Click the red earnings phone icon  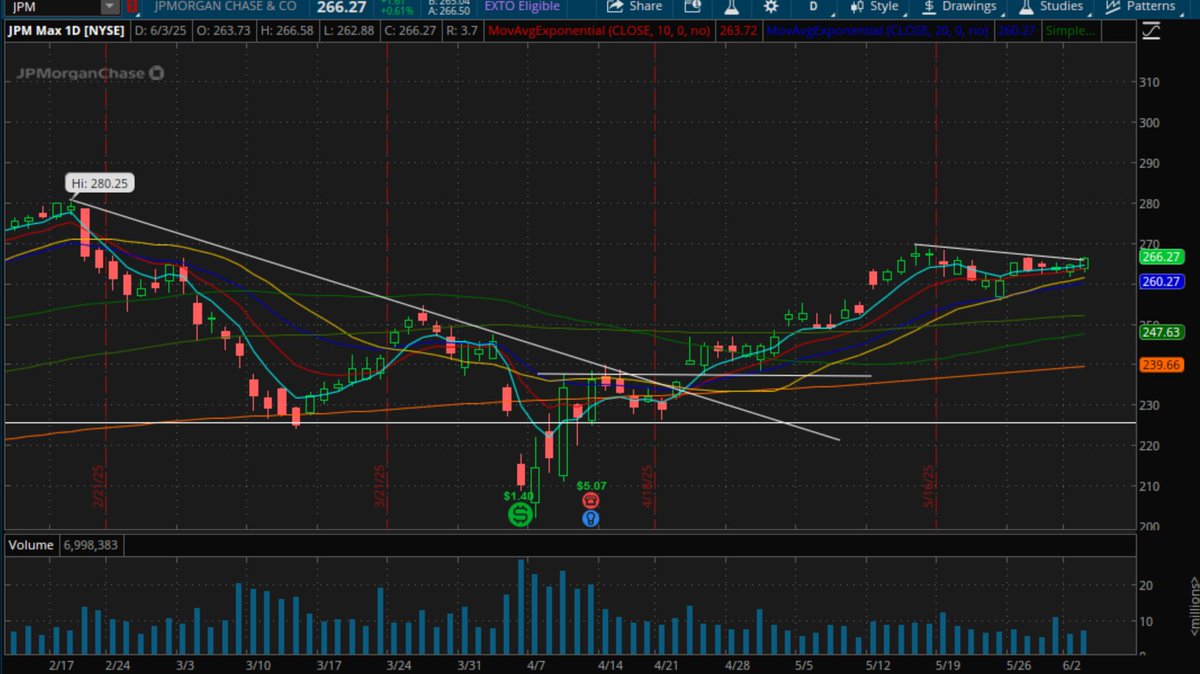[590, 500]
